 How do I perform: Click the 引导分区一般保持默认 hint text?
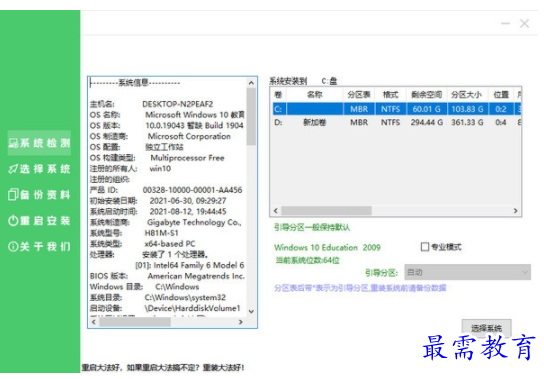[x=312, y=227]
